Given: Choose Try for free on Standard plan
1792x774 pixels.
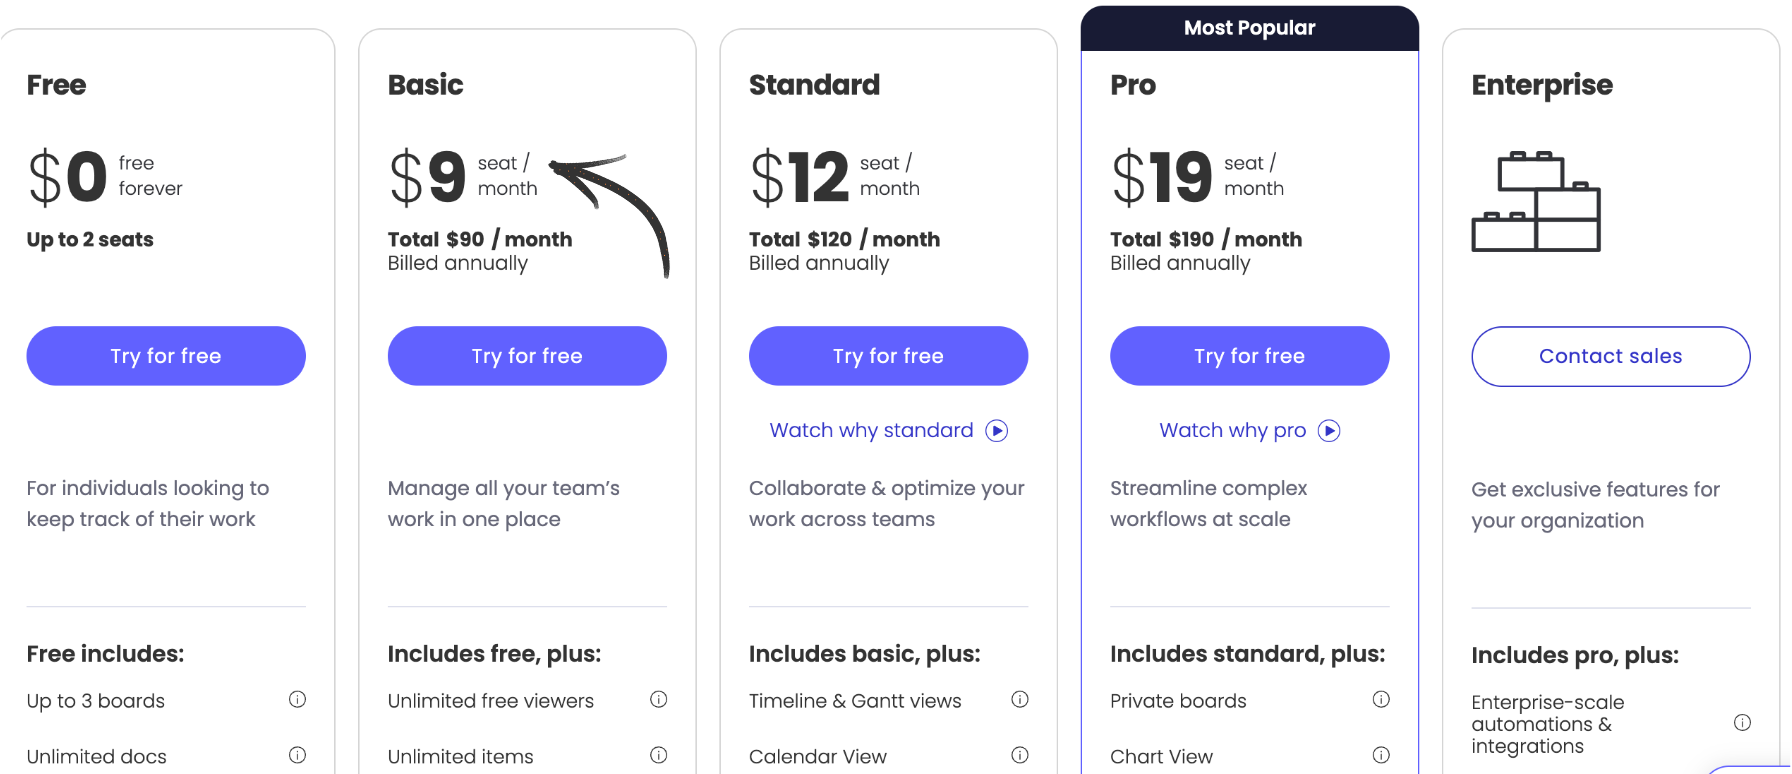Looking at the screenshot, I should coord(888,356).
